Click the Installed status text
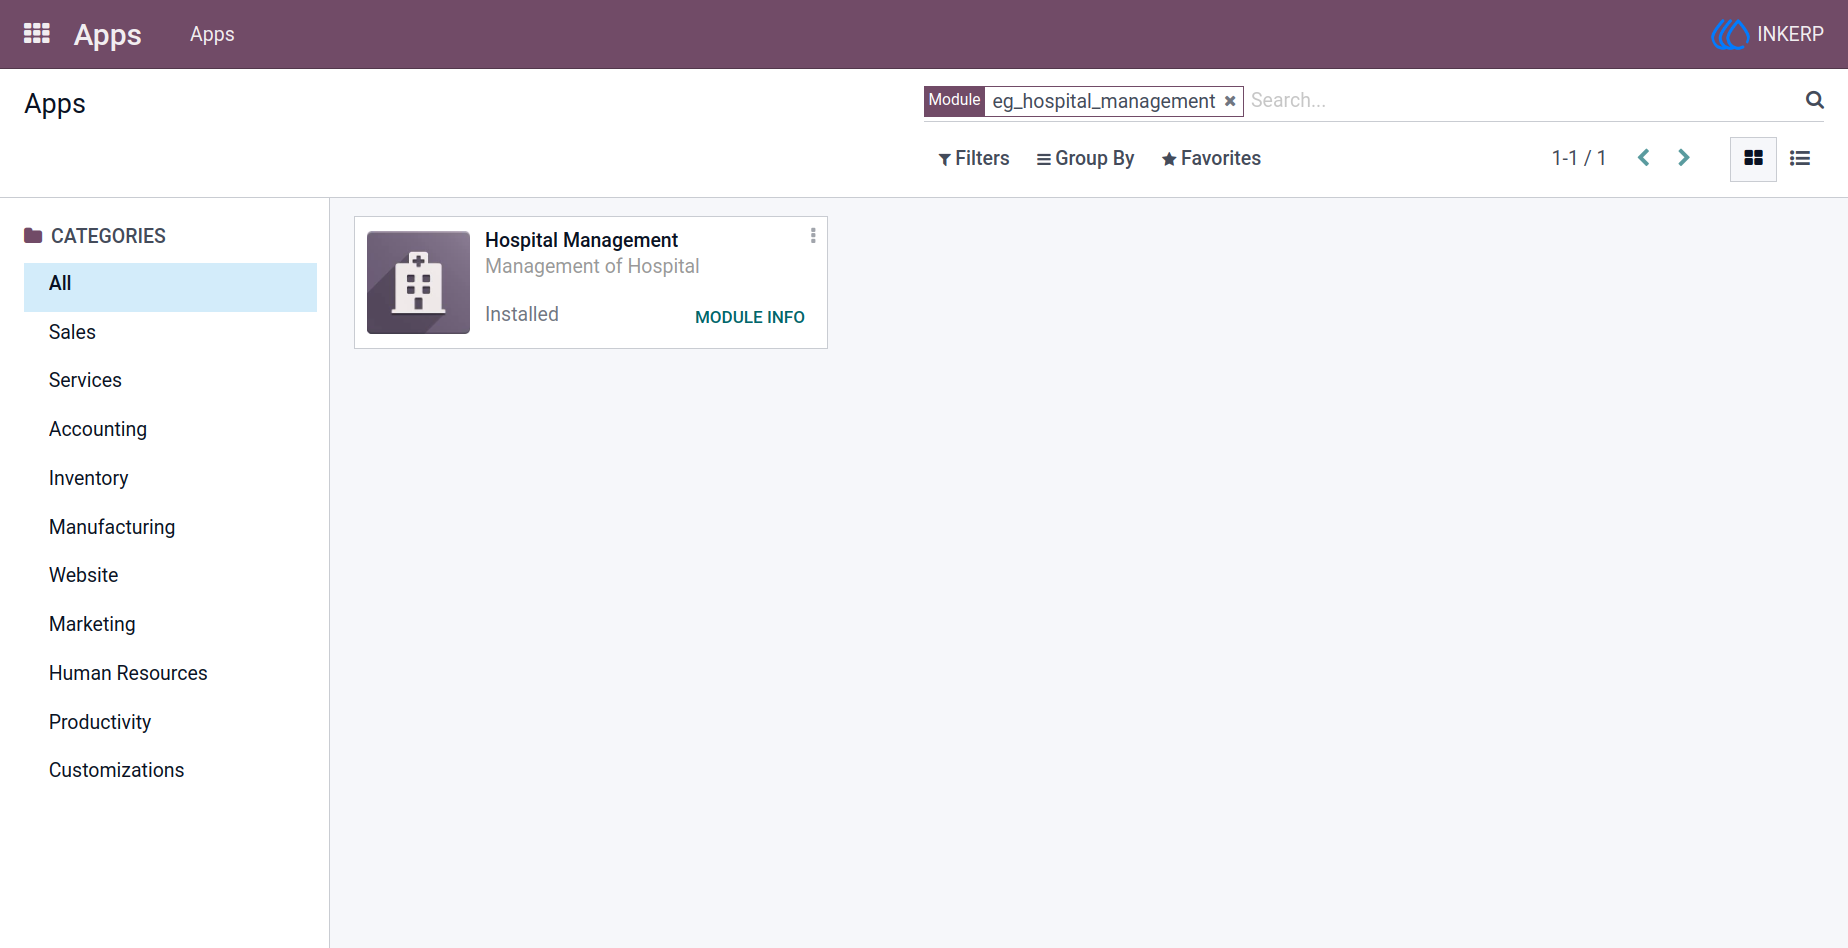1848x948 pixels. tap(522, 314)
